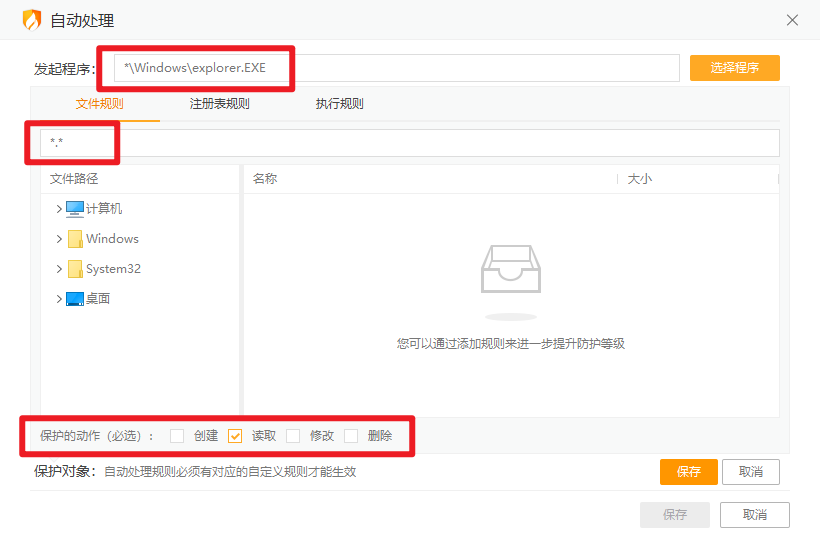Expand the 桌面 tree node
The height and width of the screenshot is (540, 820).
[59, 299]
